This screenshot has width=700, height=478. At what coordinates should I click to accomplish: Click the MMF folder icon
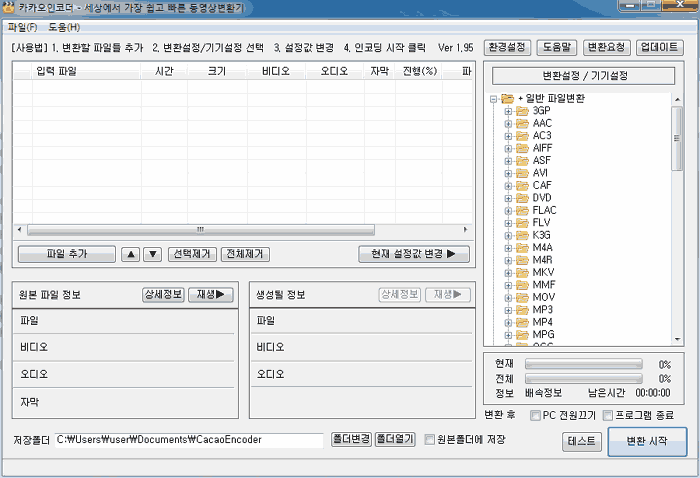click(x=522, y=285)
